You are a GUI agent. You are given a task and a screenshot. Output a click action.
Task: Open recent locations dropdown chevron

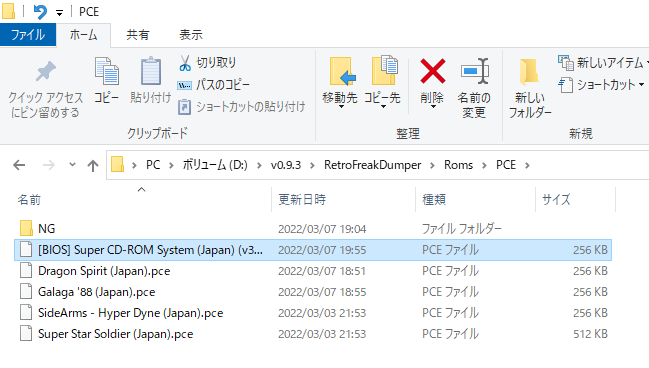(x=72, y=165)
